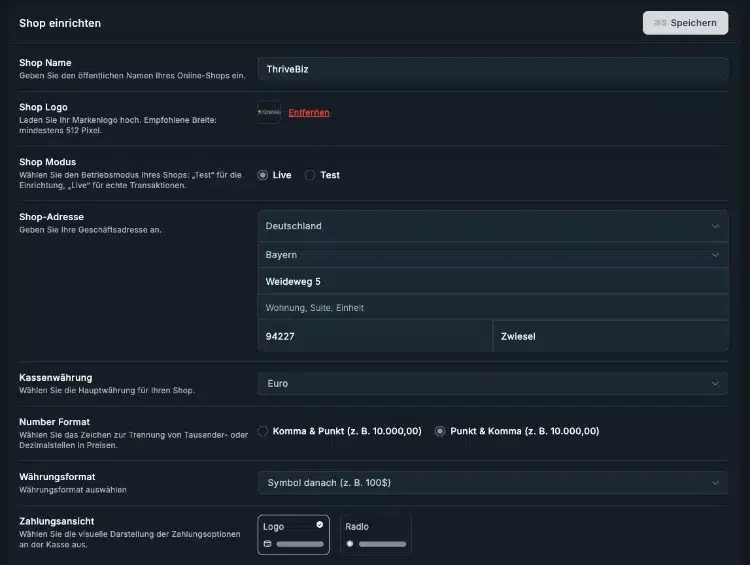
Task: Focus the Wohnung, Suite, Einheit field
Action: coord(492,308)
